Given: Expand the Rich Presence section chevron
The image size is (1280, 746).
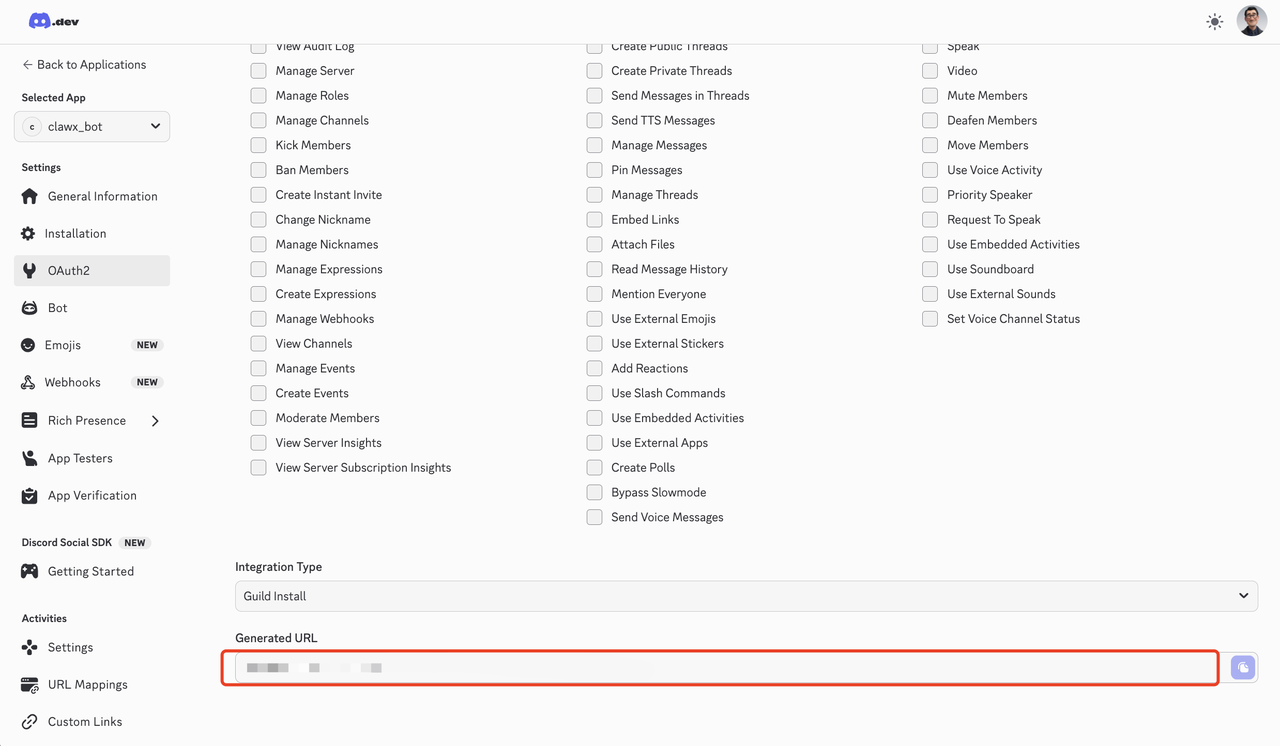Looking at the screenshot, I should pos(155,421).
